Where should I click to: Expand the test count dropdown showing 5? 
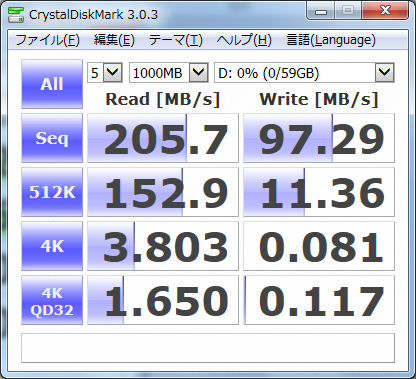112,72
